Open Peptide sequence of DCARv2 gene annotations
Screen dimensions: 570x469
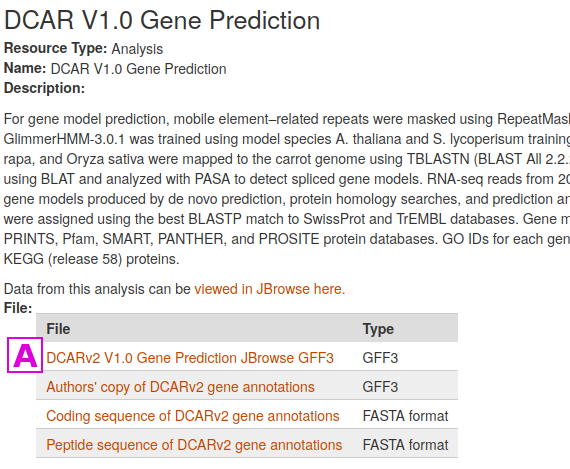tap(194, 445)
